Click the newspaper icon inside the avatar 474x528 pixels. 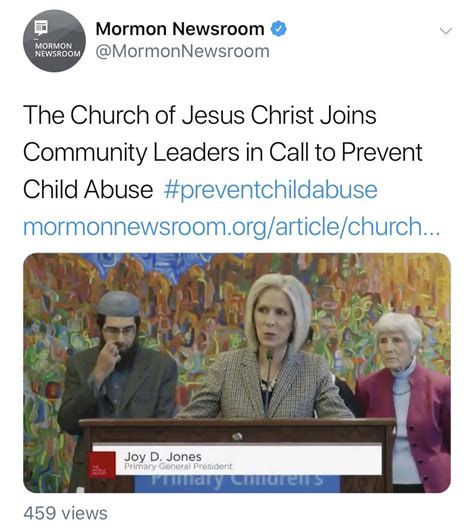tap(41, 28)
